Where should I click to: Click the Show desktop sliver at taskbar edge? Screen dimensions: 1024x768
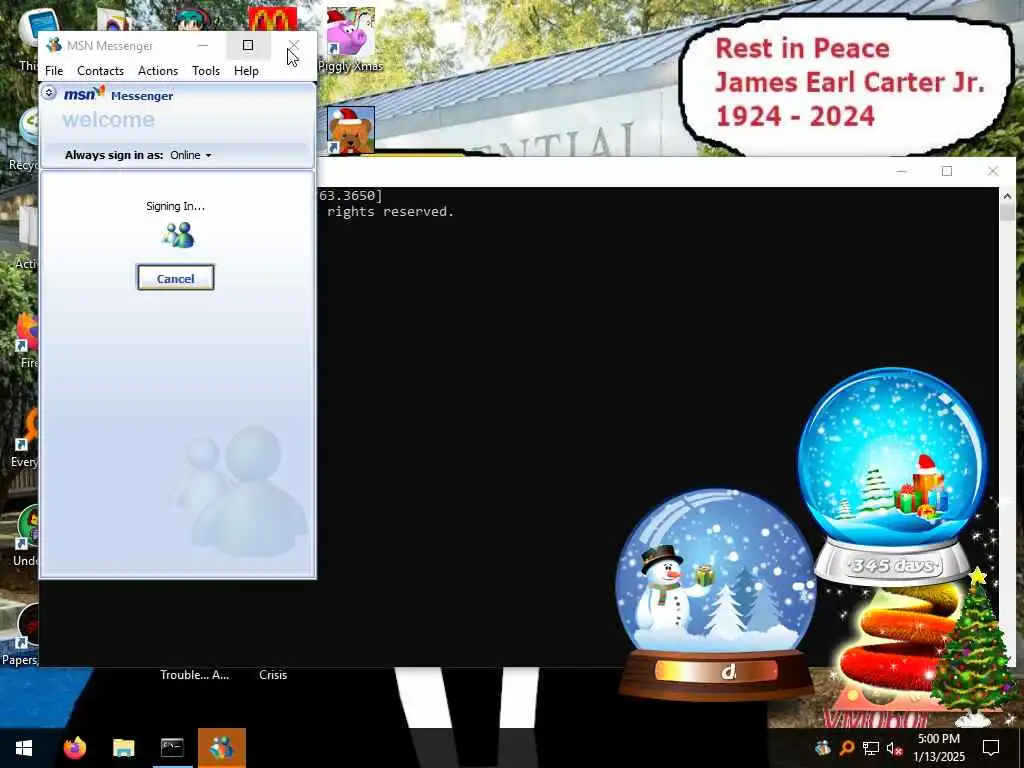[x=1021, y=748]
